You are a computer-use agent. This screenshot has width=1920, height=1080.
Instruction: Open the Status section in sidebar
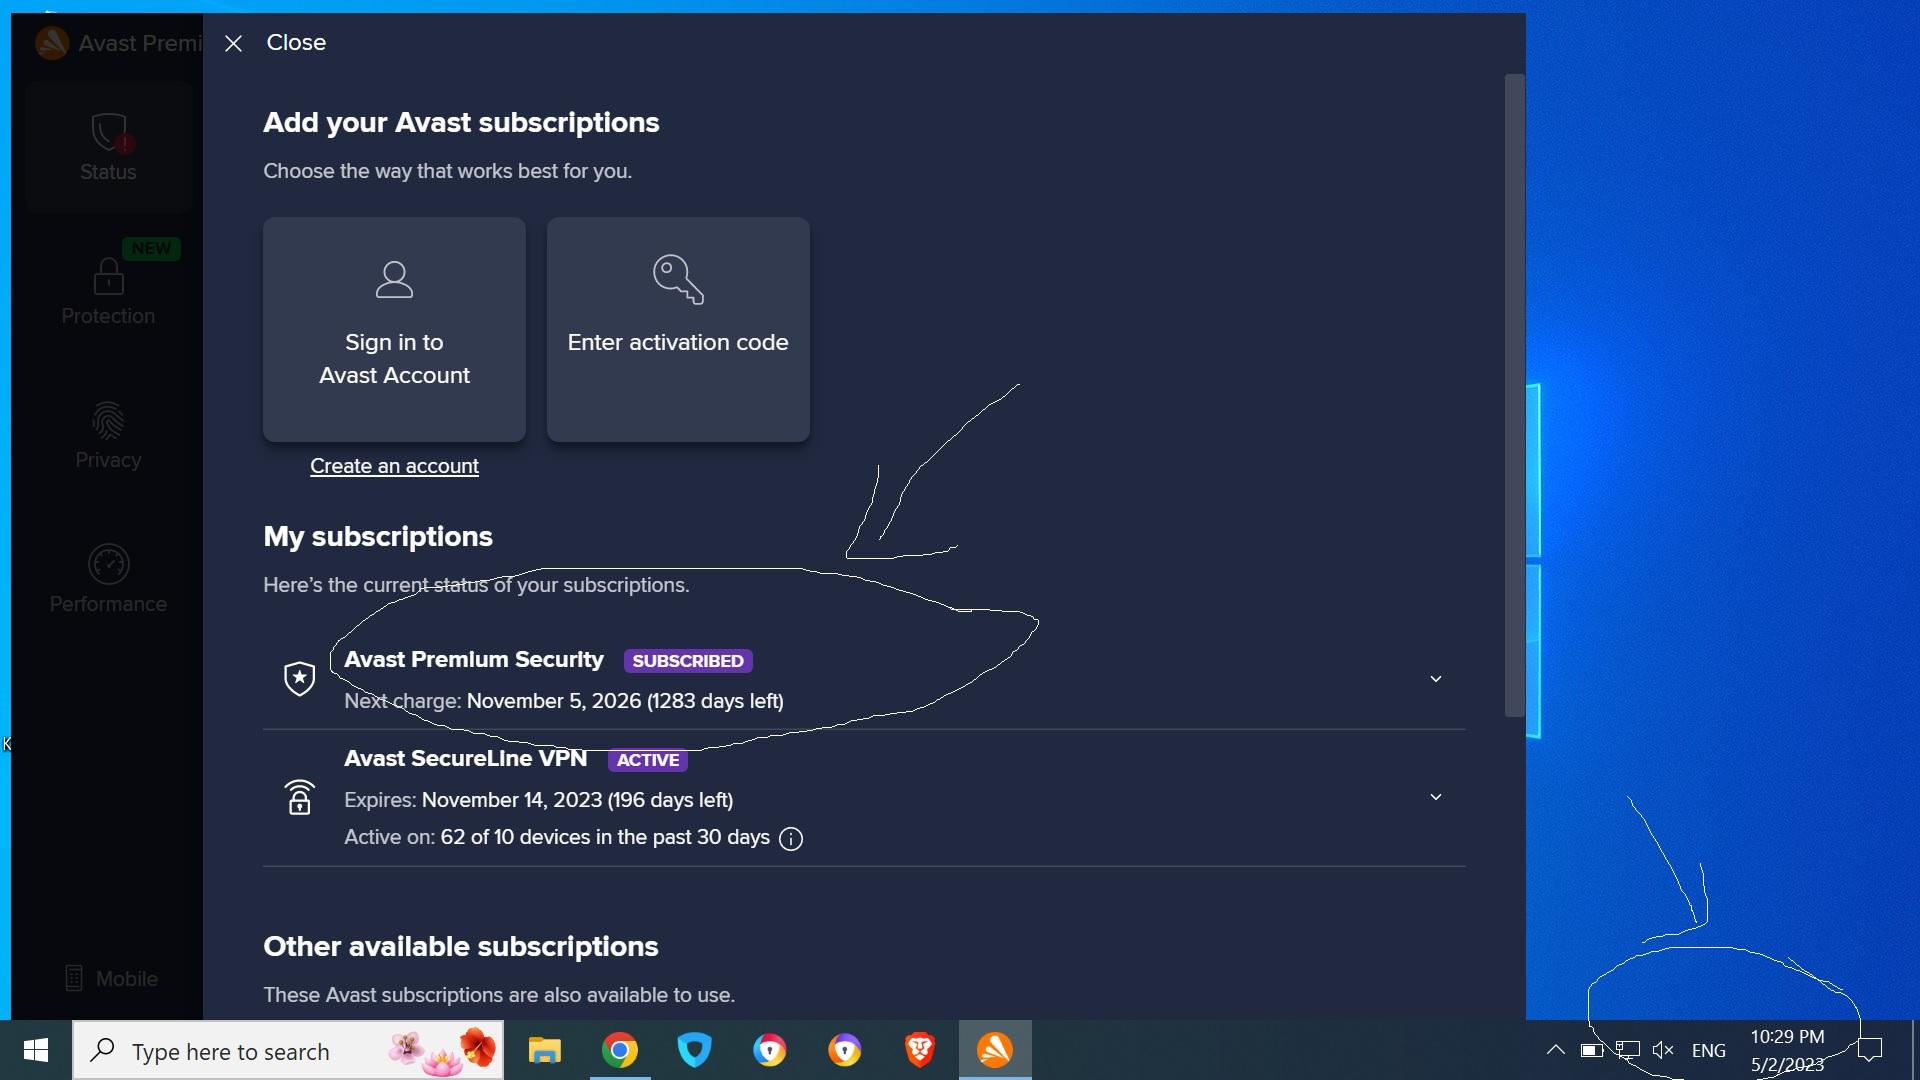tap(108, 148)
